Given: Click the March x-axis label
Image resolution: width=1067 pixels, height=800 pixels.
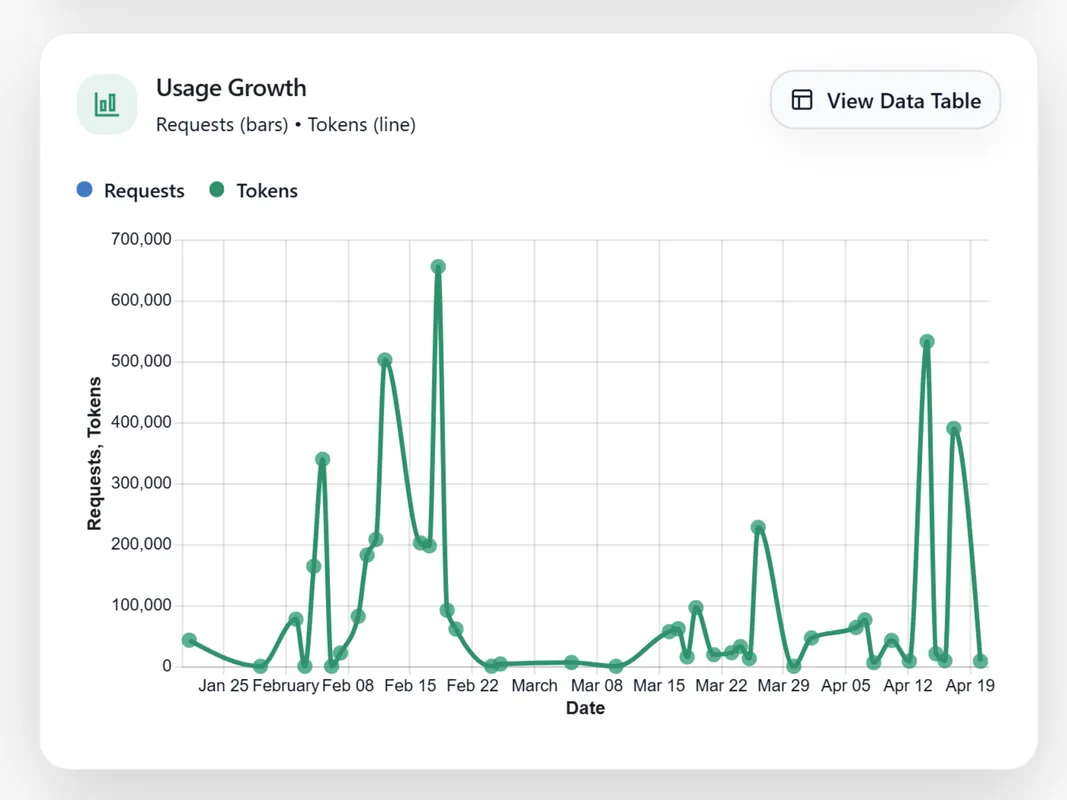Looking at the screenshot, I should click(534, 685).
